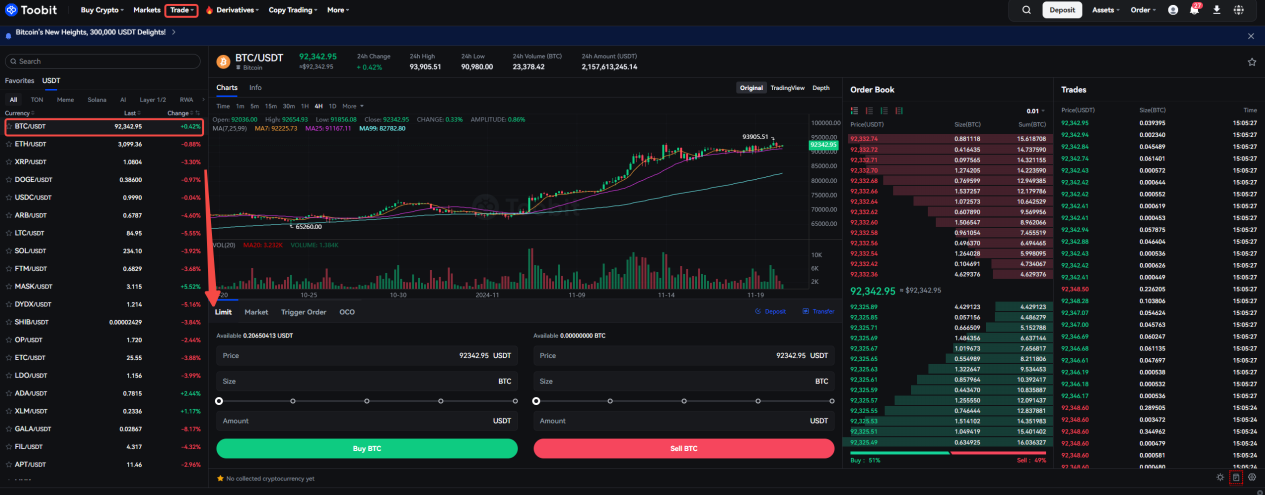Toggle light theme with the sun icon
The image size is (1265, 495).
[1220, 478]
